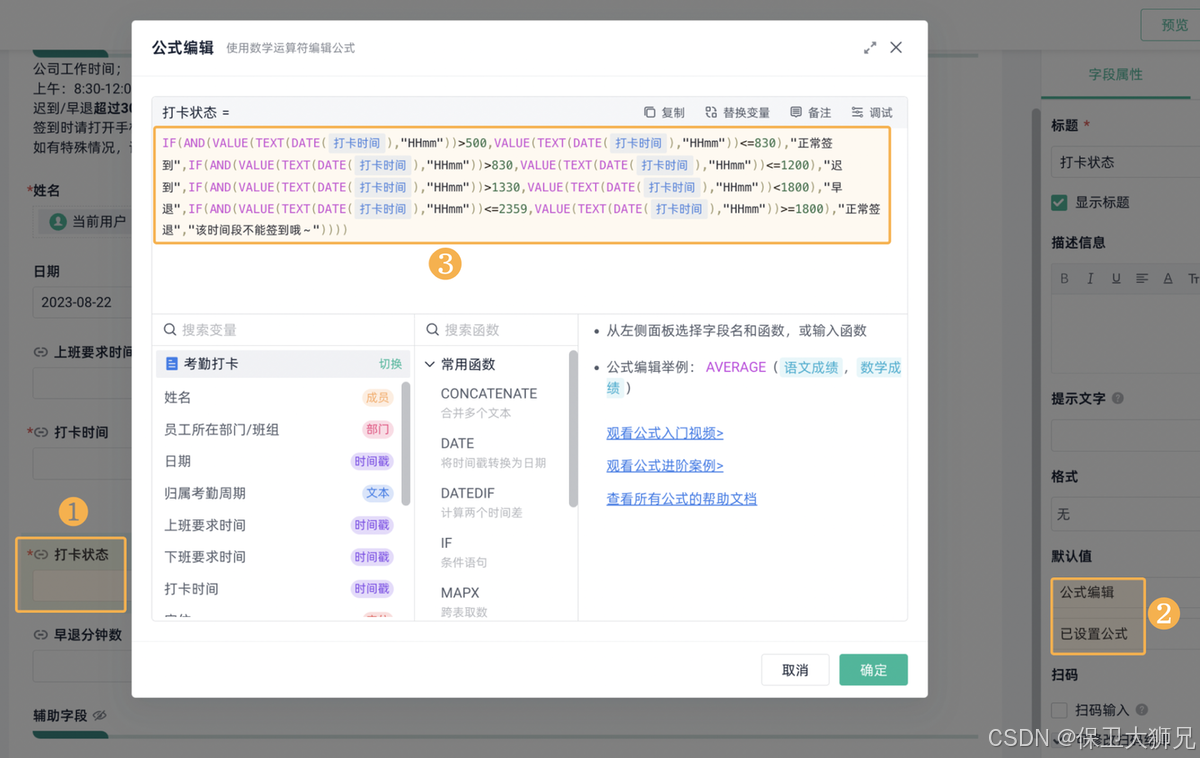Open 观看公式入门视频 link
This screenshot has height=758, width=1200.
665,433
